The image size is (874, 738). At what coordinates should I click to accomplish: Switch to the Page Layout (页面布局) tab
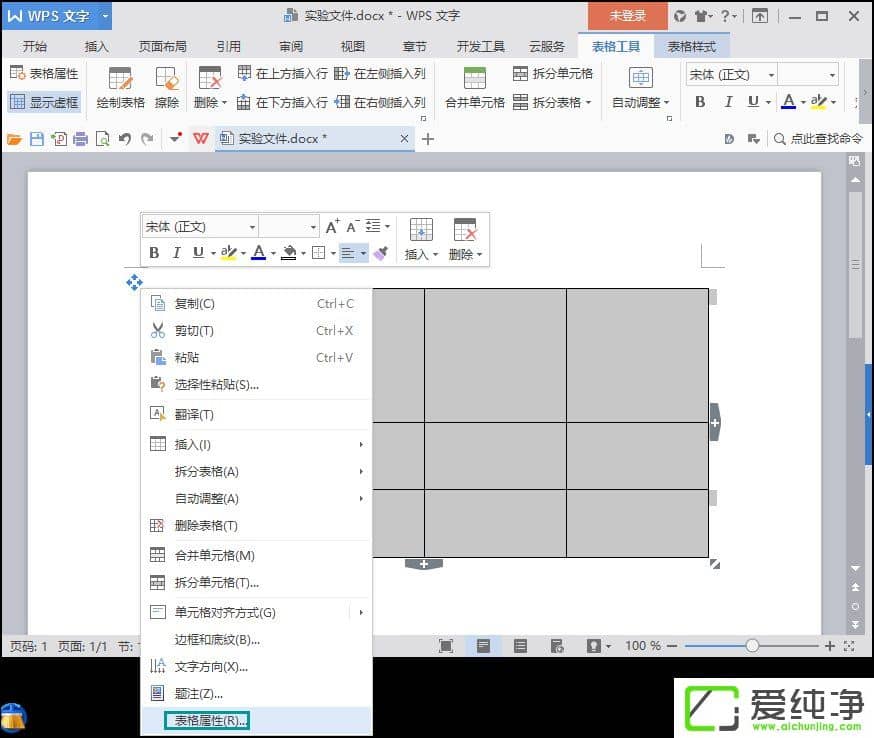tap(162, 46)
